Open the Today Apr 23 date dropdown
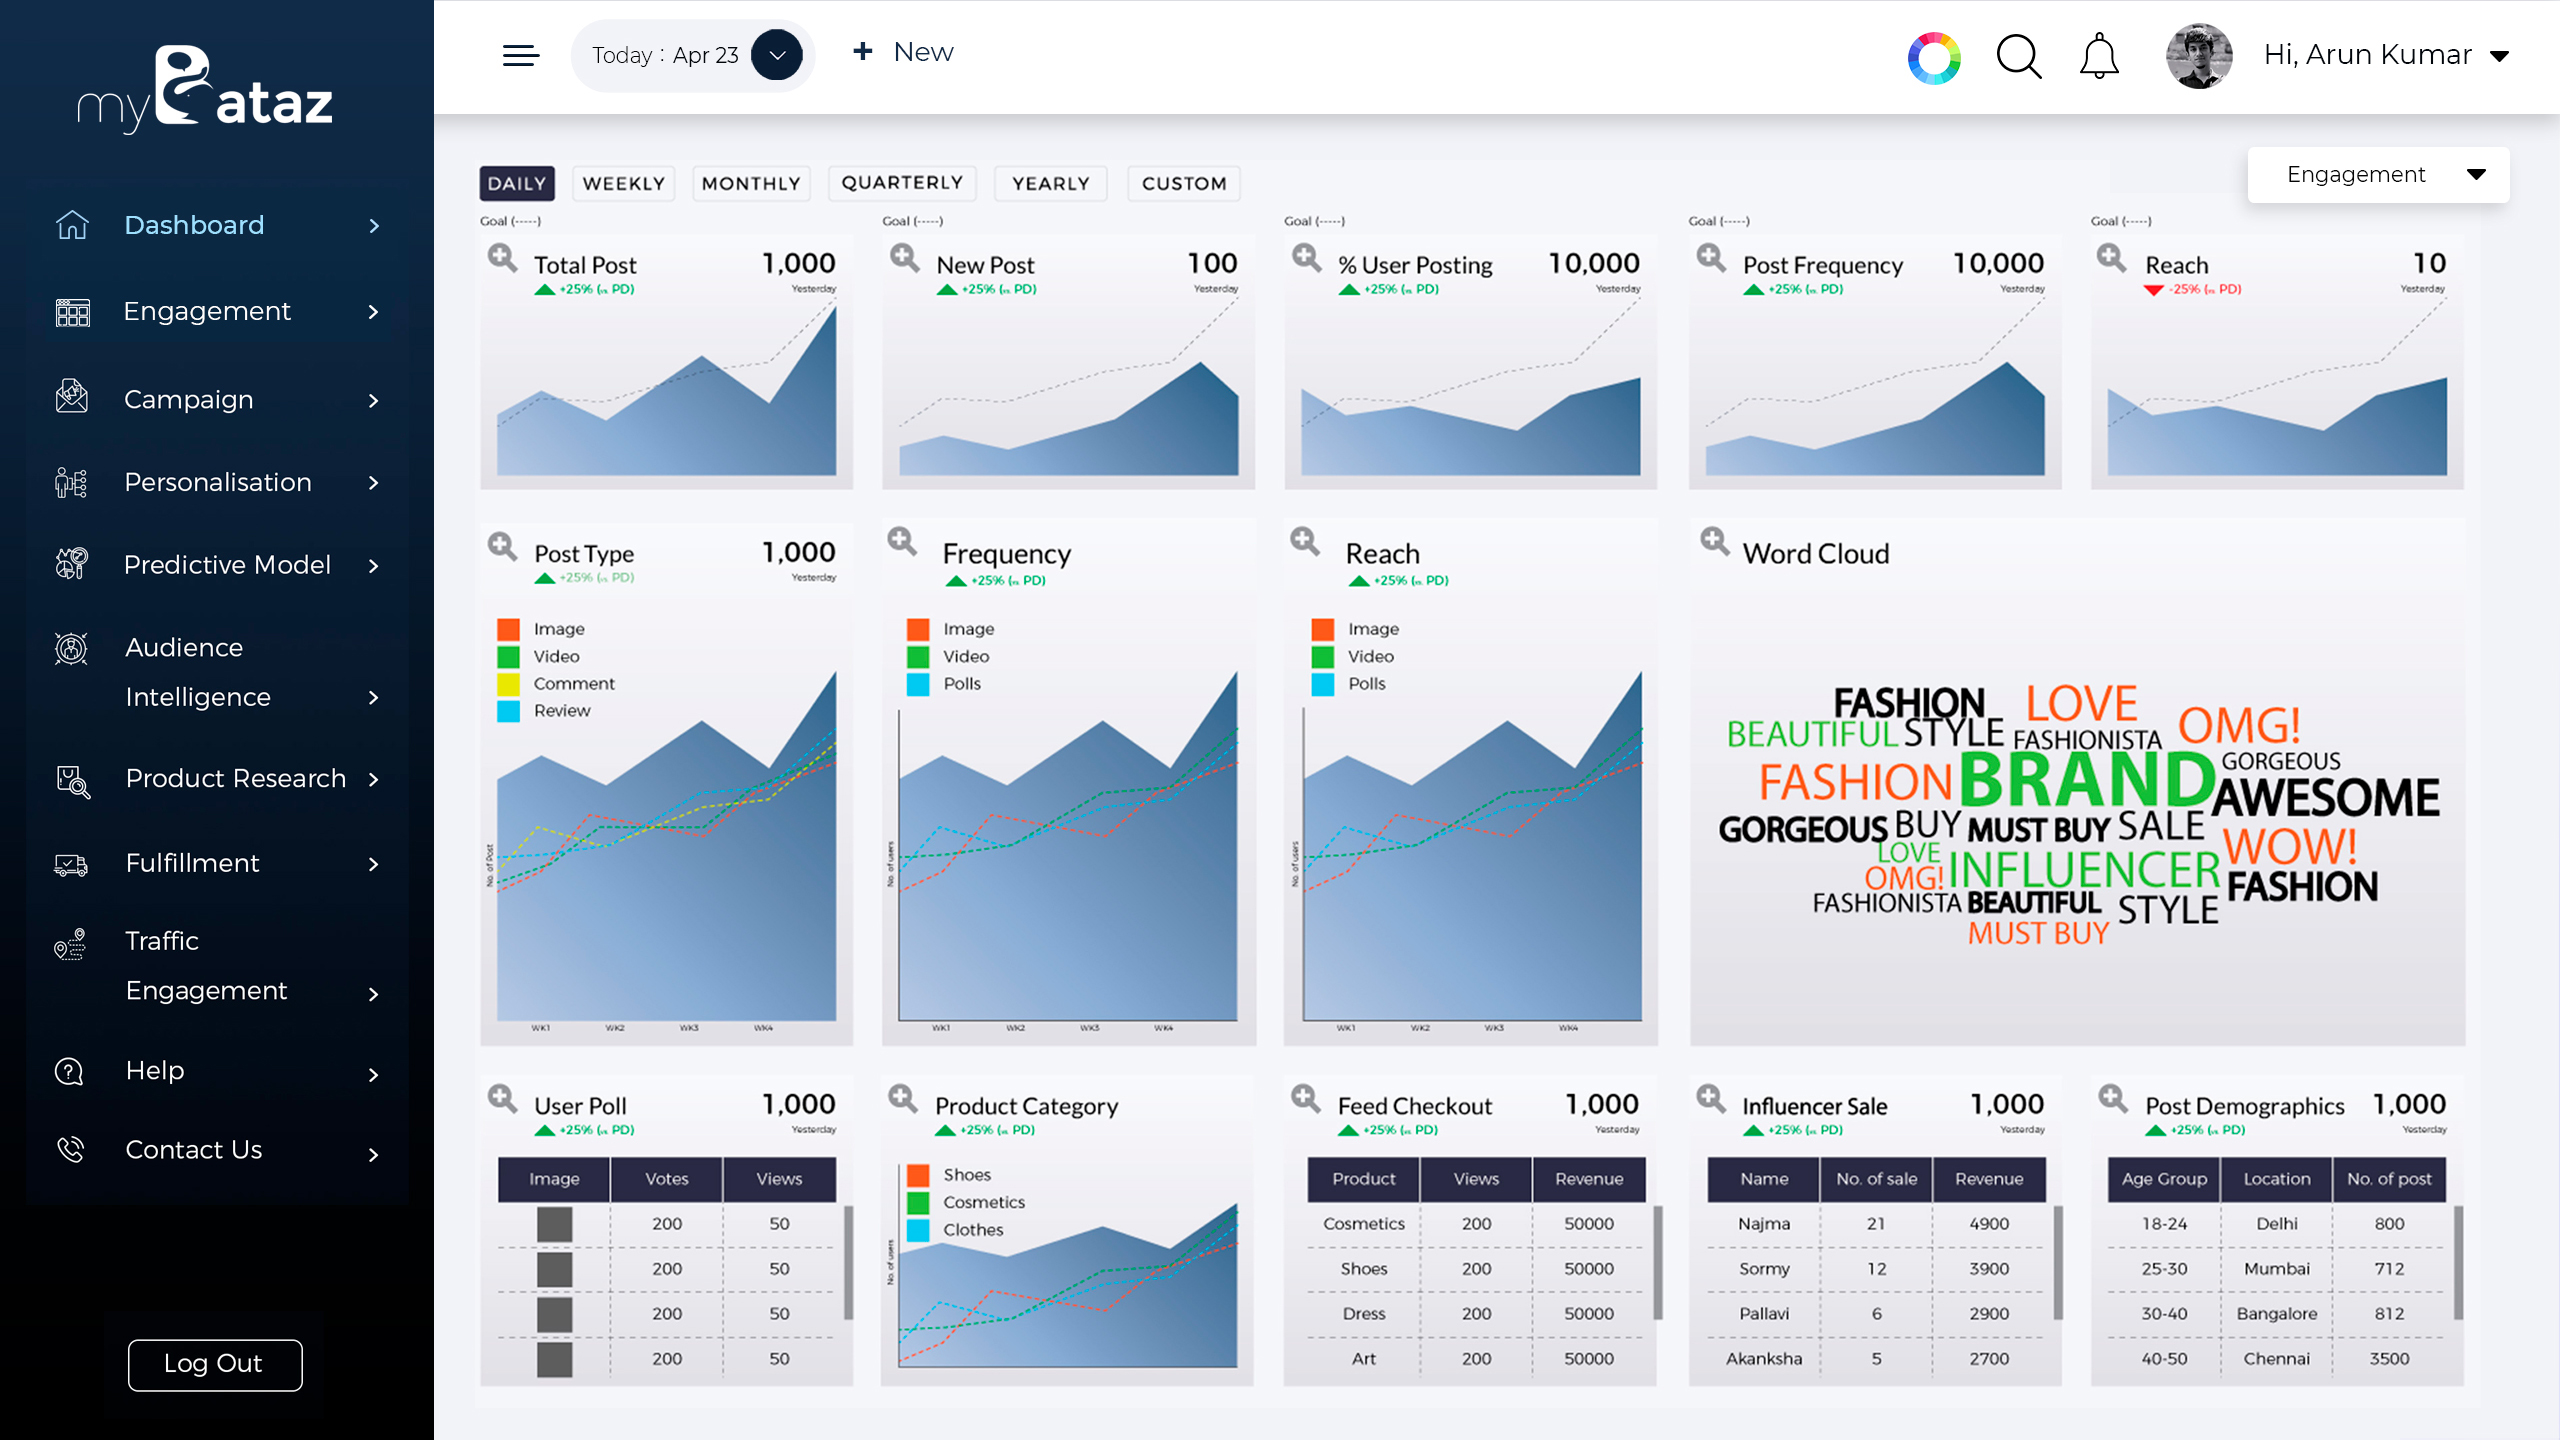The image size is (2560, 1440). click(776, 55)
